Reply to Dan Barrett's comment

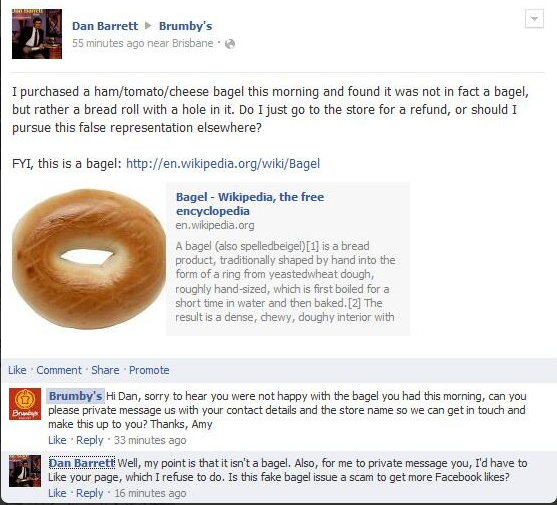coord(90,493)
